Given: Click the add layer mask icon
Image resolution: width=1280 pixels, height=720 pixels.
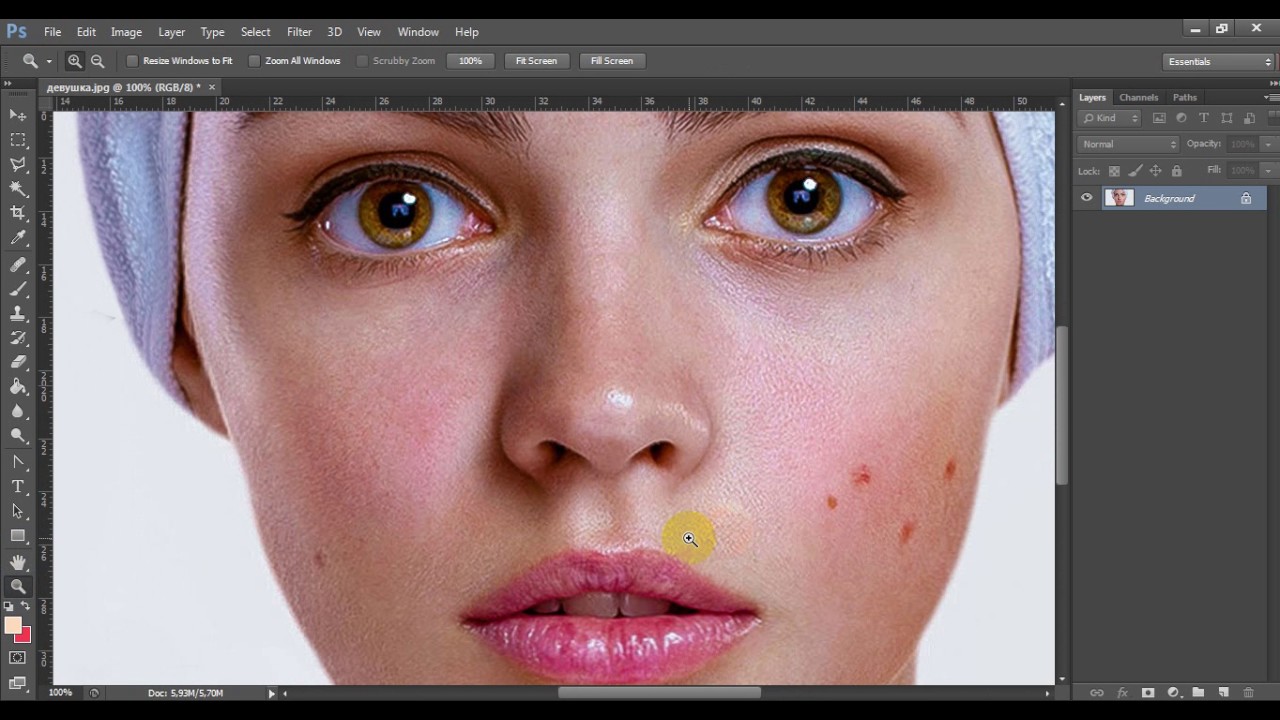Looking at the screenshot, I should click(x=1148, y=692).
